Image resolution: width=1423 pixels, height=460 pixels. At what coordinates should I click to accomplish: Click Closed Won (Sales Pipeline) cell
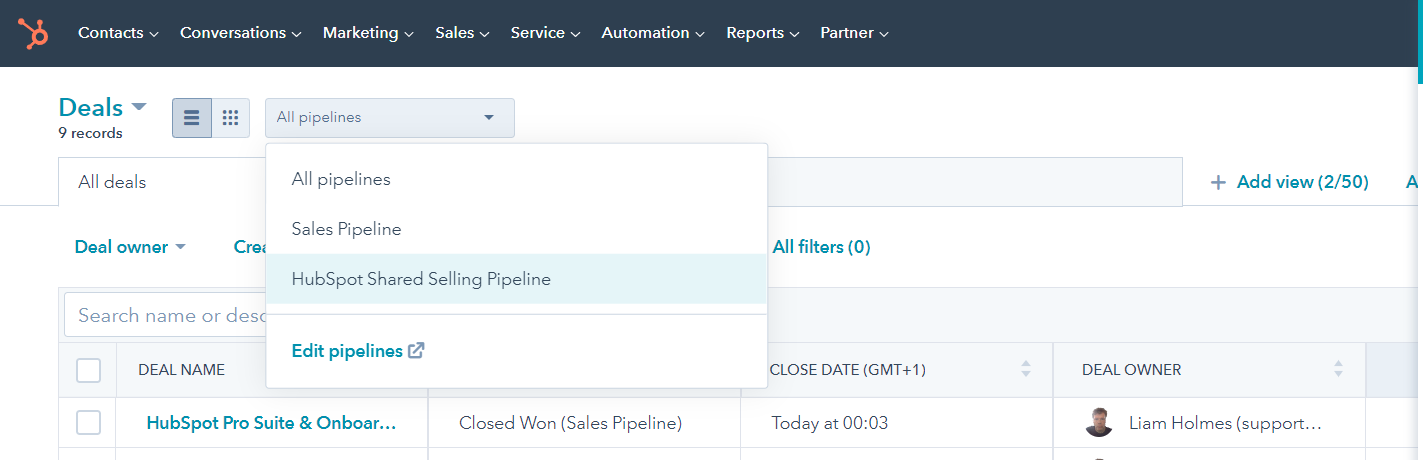click(570, 423)
